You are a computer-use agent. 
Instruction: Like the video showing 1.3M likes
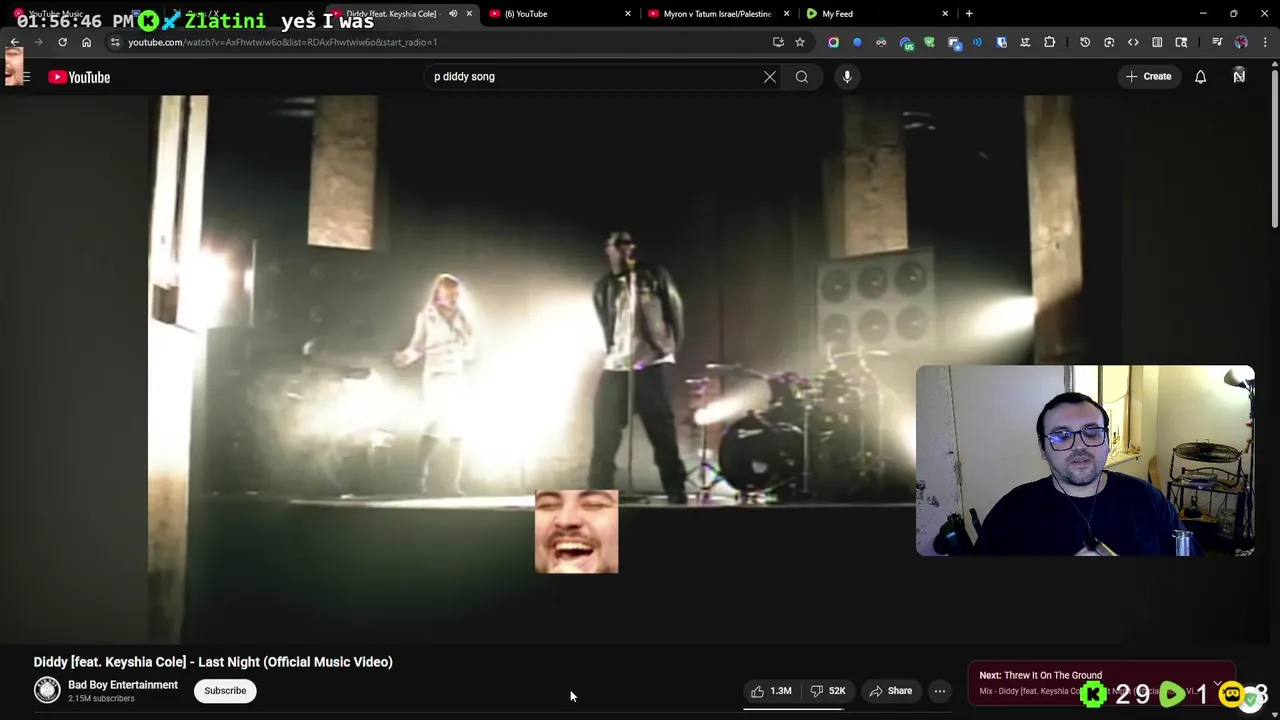click(x=771, y=691)
